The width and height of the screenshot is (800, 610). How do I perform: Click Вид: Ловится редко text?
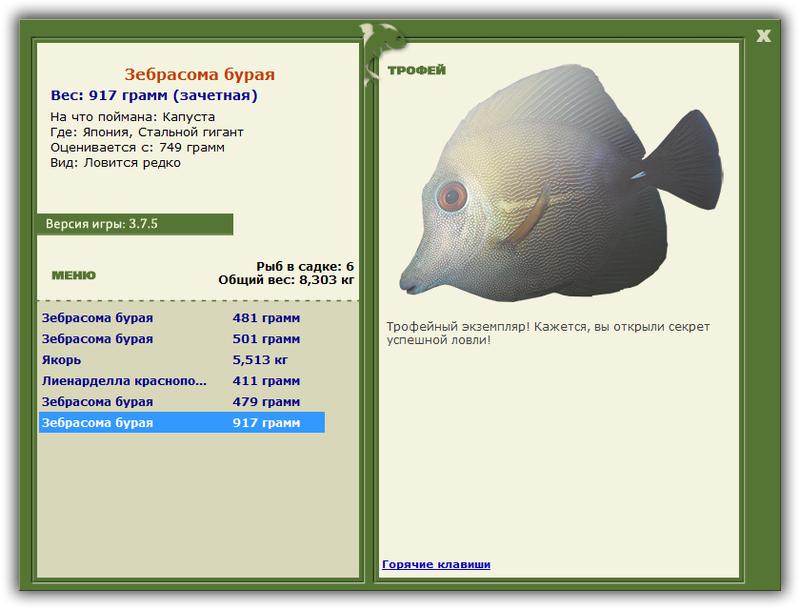click(x=115, y=163)
